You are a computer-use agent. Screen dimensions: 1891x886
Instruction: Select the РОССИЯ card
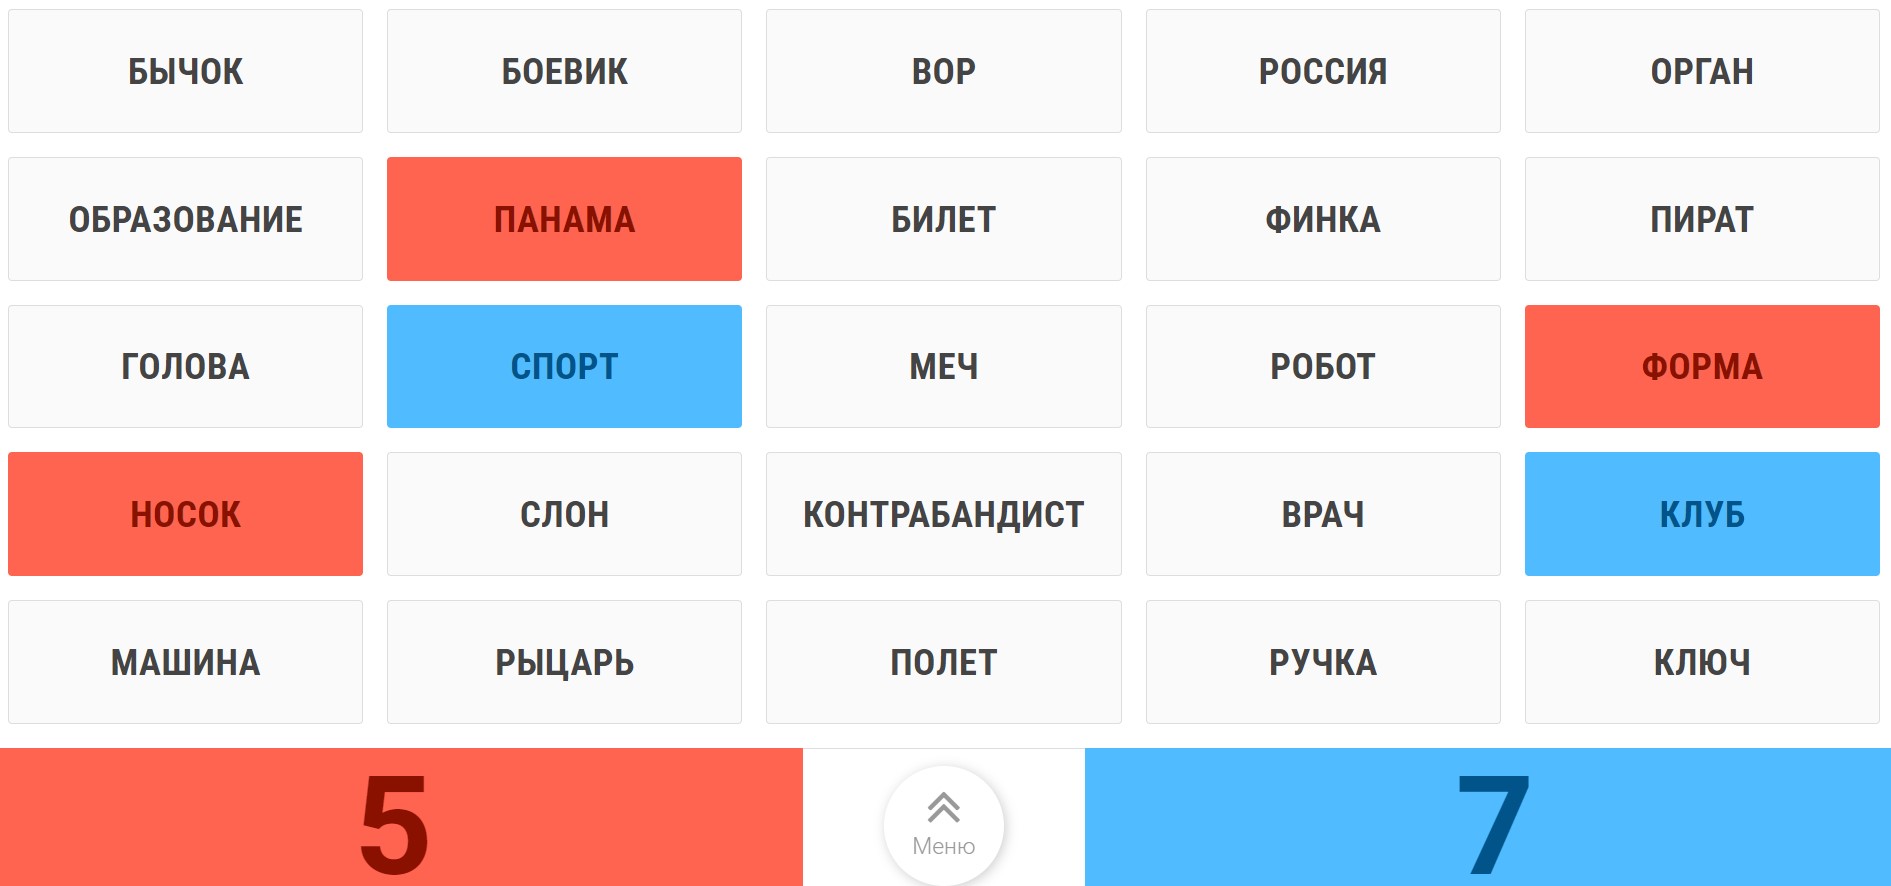(1322, 70)
